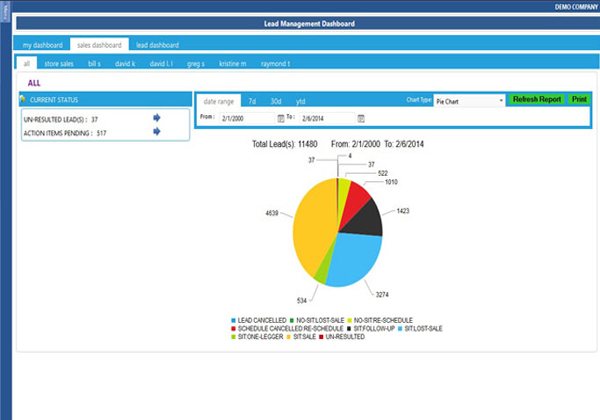Open the From date calendar picker
600x420 pixels.
point(280,119)
